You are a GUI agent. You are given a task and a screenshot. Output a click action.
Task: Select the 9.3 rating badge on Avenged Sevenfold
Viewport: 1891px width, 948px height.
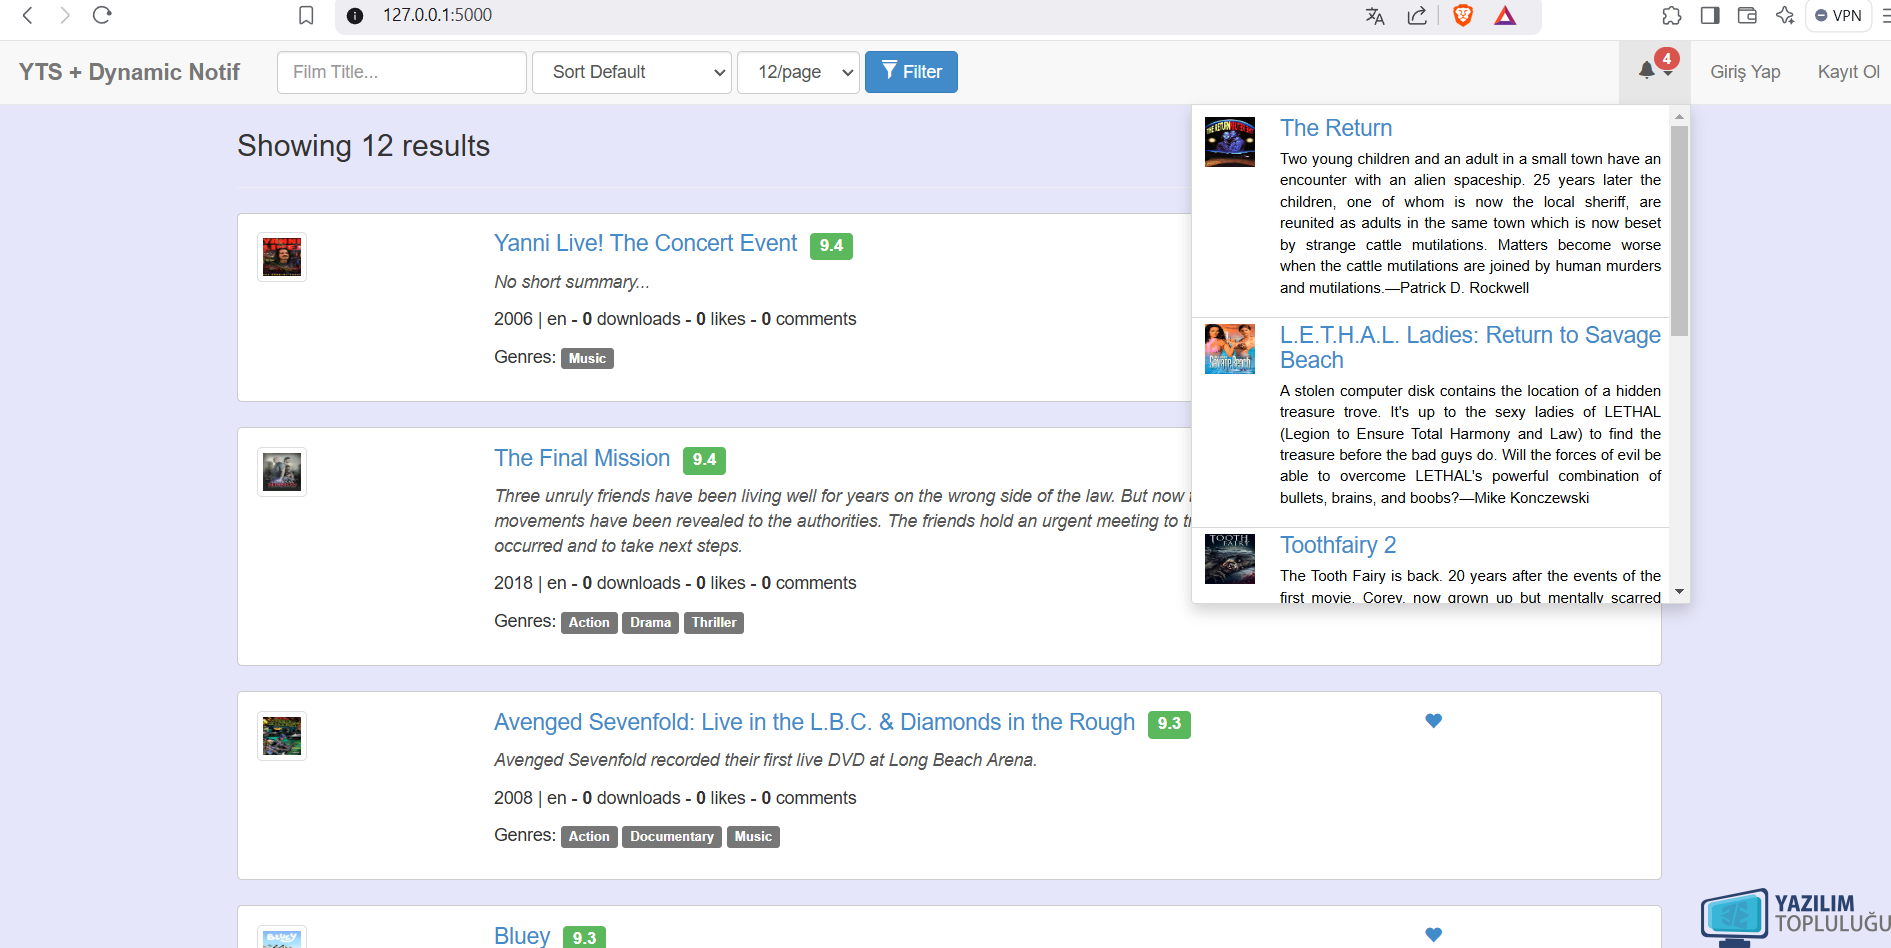click(x=1169, y=723)
